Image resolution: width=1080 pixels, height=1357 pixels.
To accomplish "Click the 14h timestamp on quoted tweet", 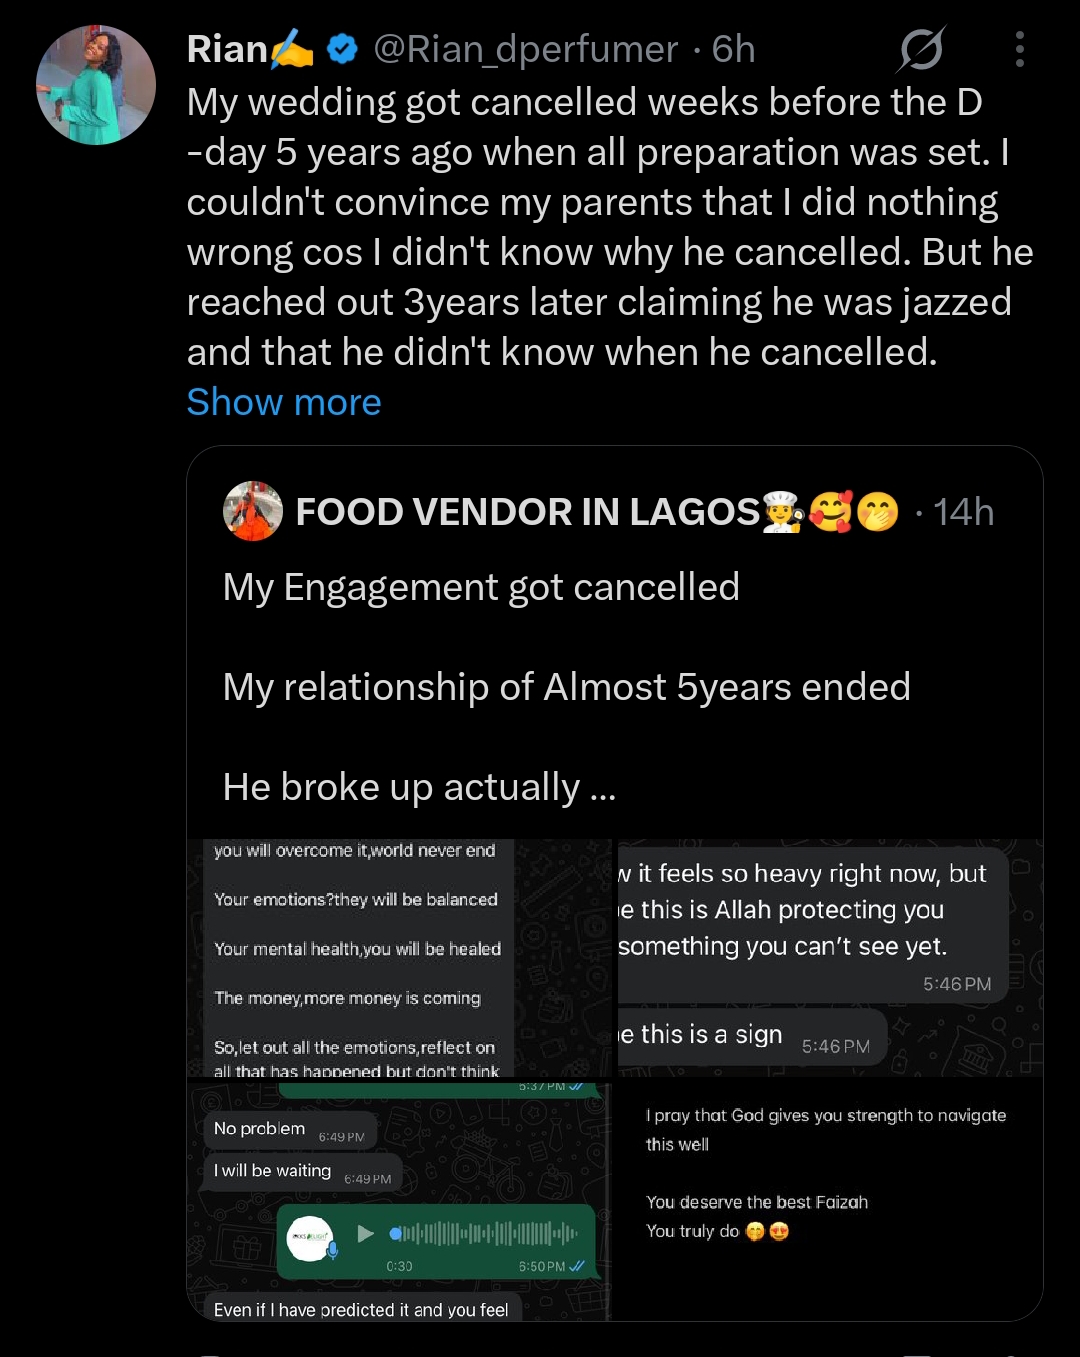I will 963,512.
